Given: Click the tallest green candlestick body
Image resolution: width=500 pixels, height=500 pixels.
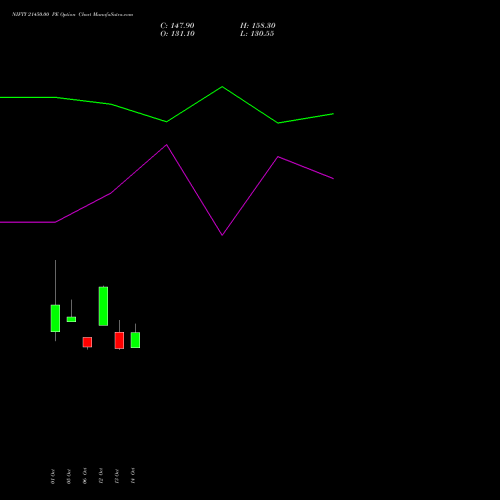Looking at the screenshot, I should [x=103, y=306].
